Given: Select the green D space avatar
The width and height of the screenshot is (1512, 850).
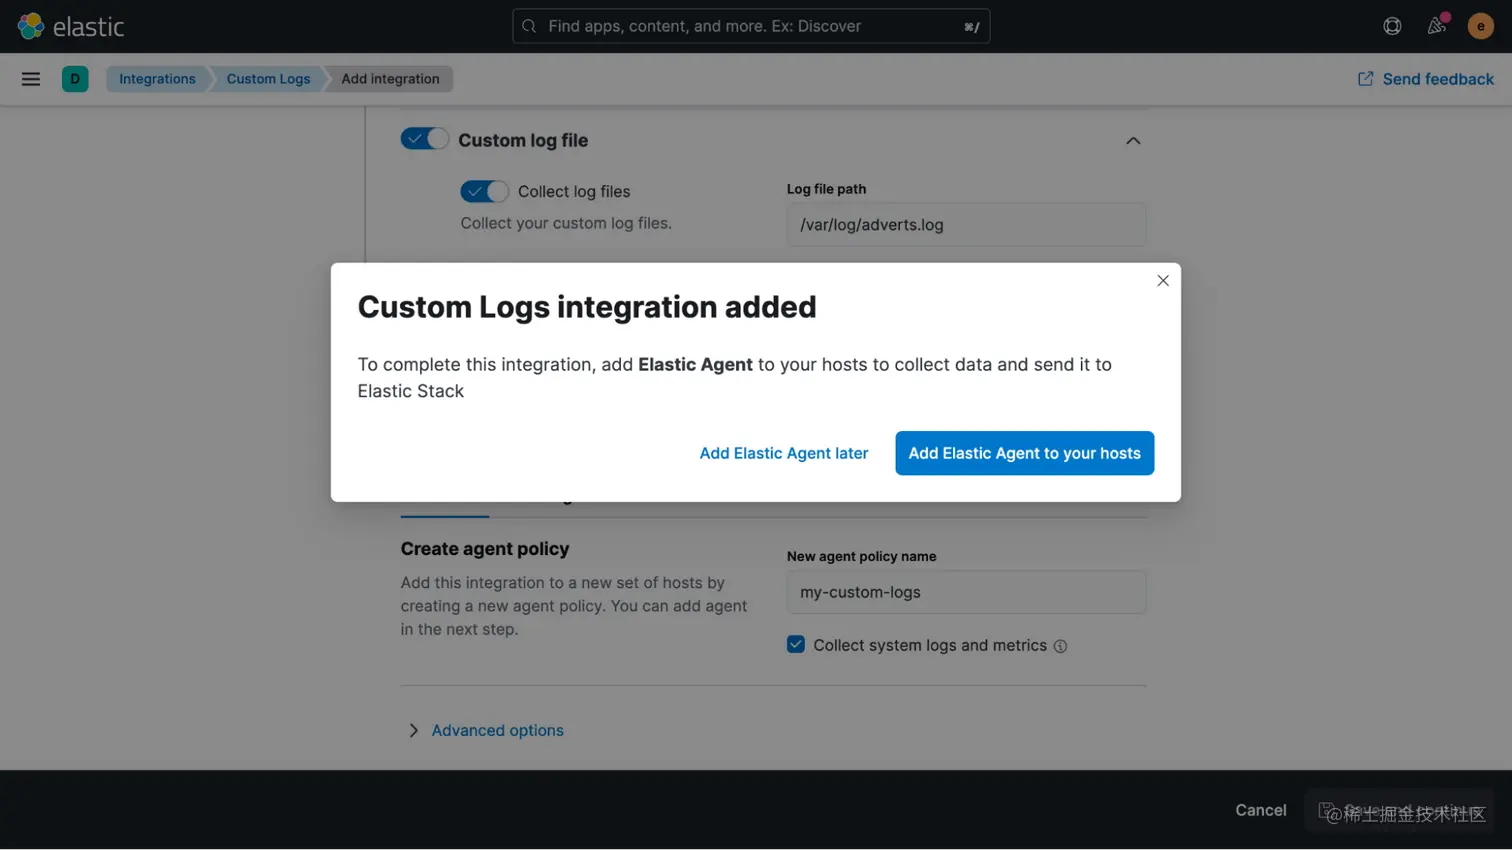Looking at the screenshot, I should (75, 79).
